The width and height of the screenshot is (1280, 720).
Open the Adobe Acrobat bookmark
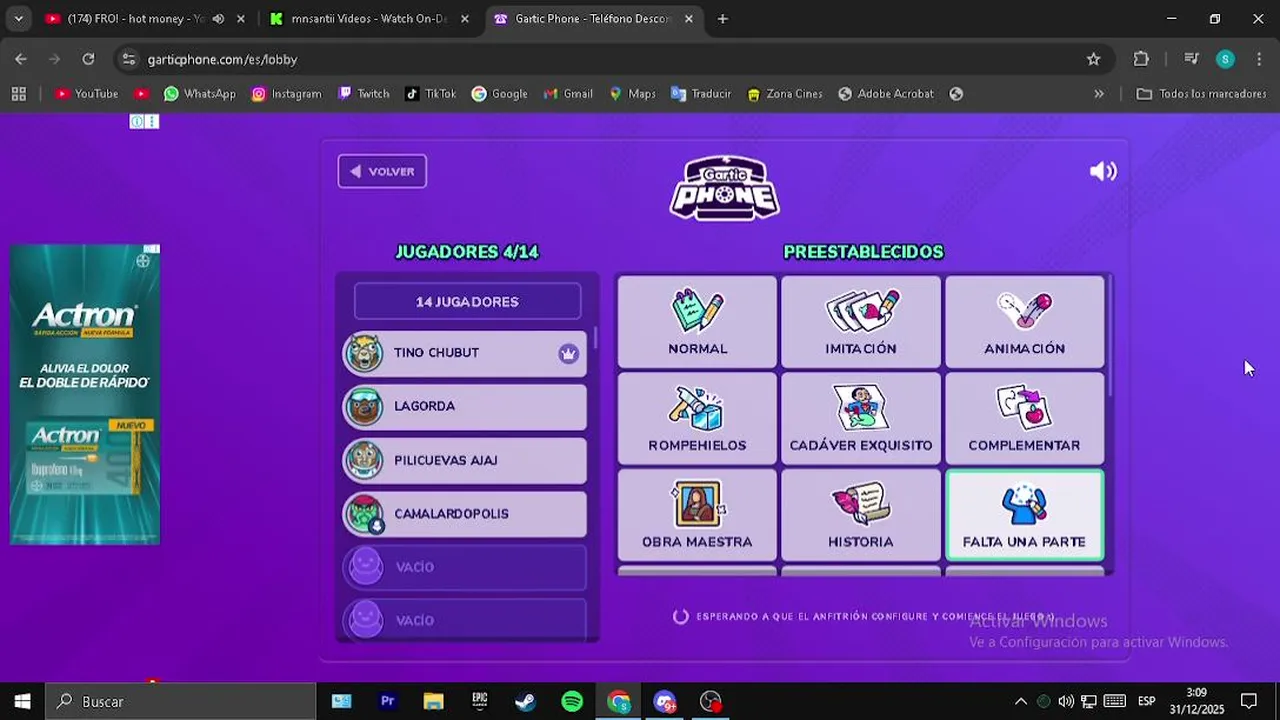[x=886, y=93]
